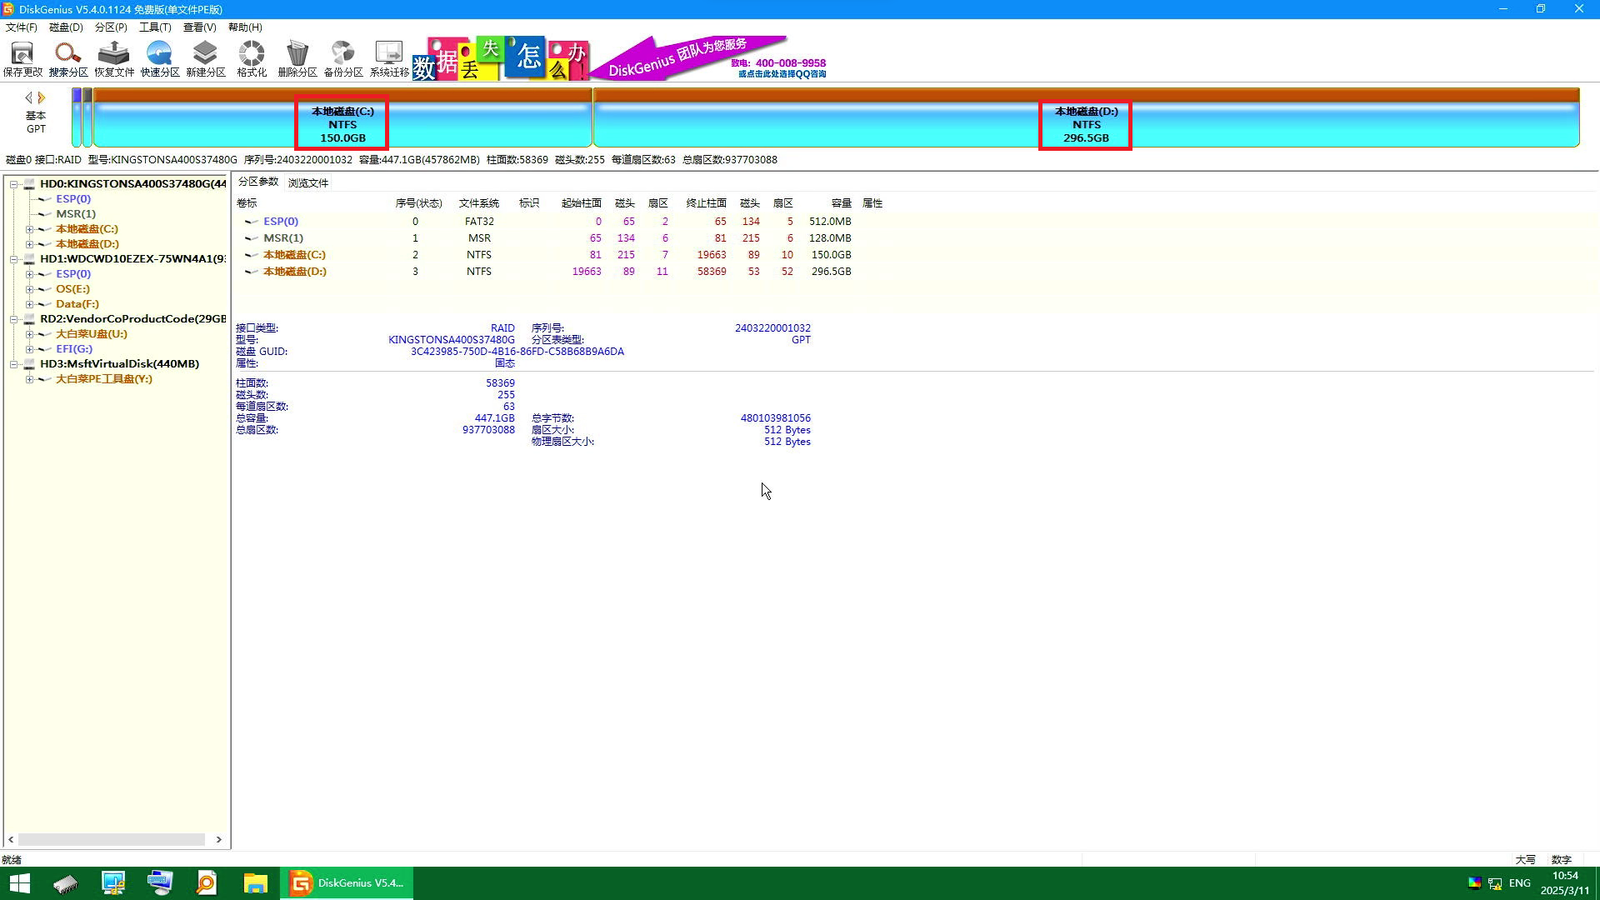Expand the OS(E:) tree node
Image resolution: width=1600 pixels, height=900 pixels.
[29, 289]
